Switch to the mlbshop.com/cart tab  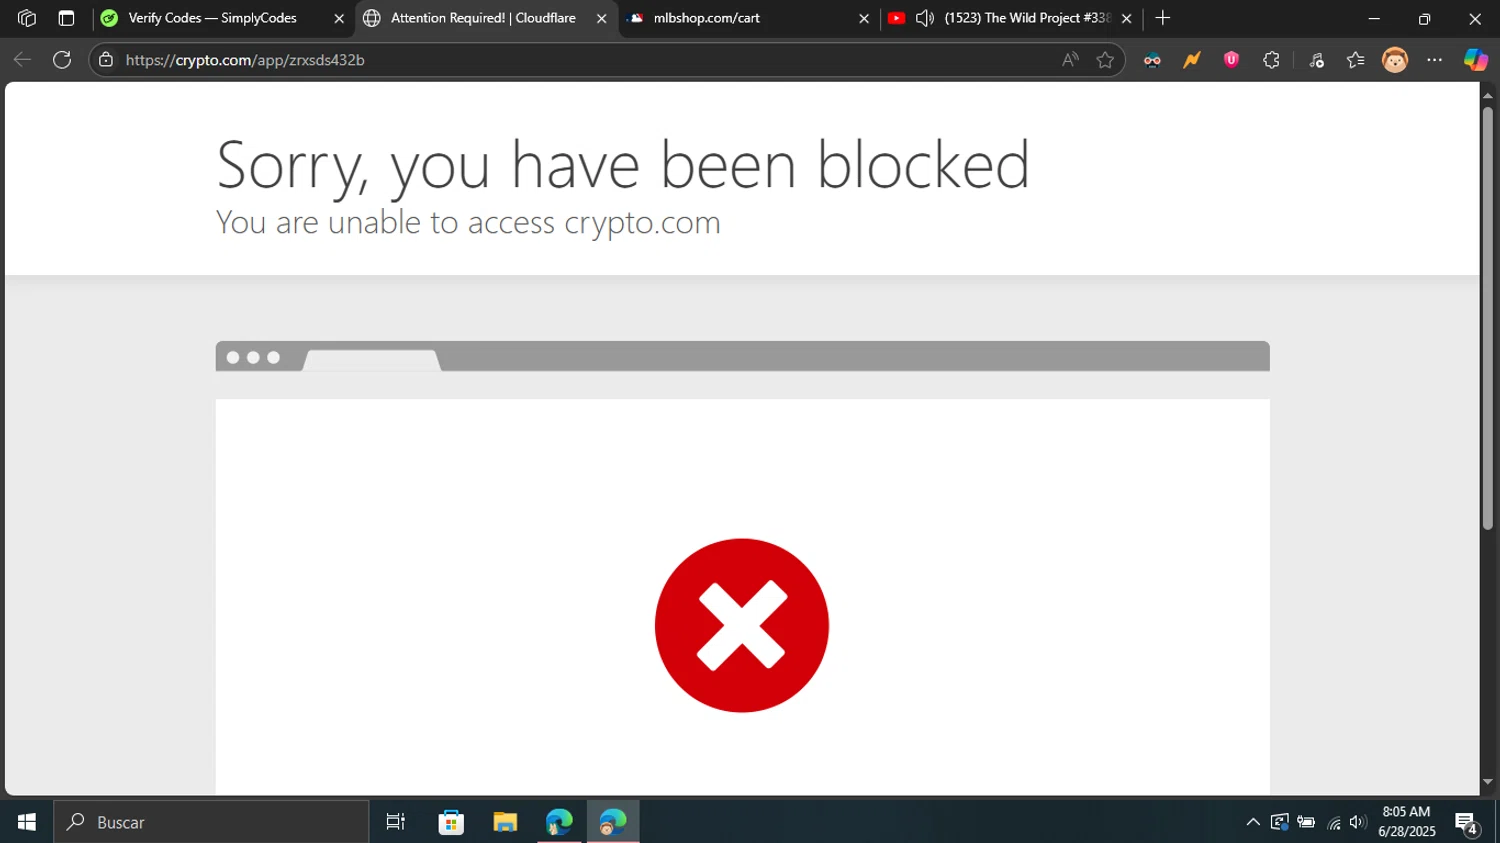pos(748,18)
